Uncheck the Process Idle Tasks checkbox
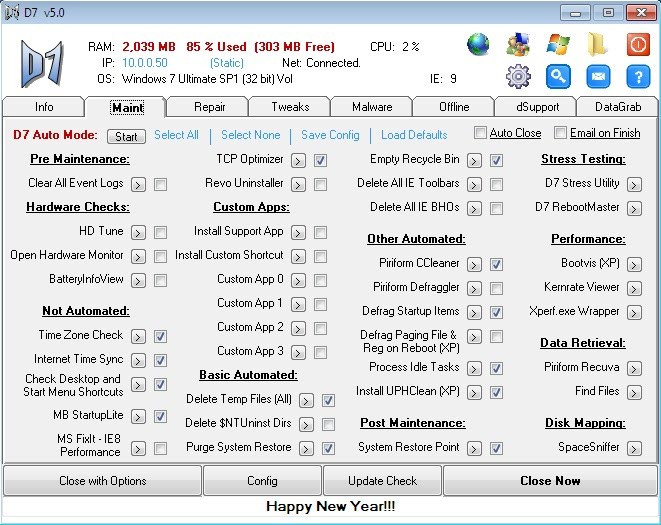The height and width of the screenshot is (525, 661). click(x=496, y=369)
